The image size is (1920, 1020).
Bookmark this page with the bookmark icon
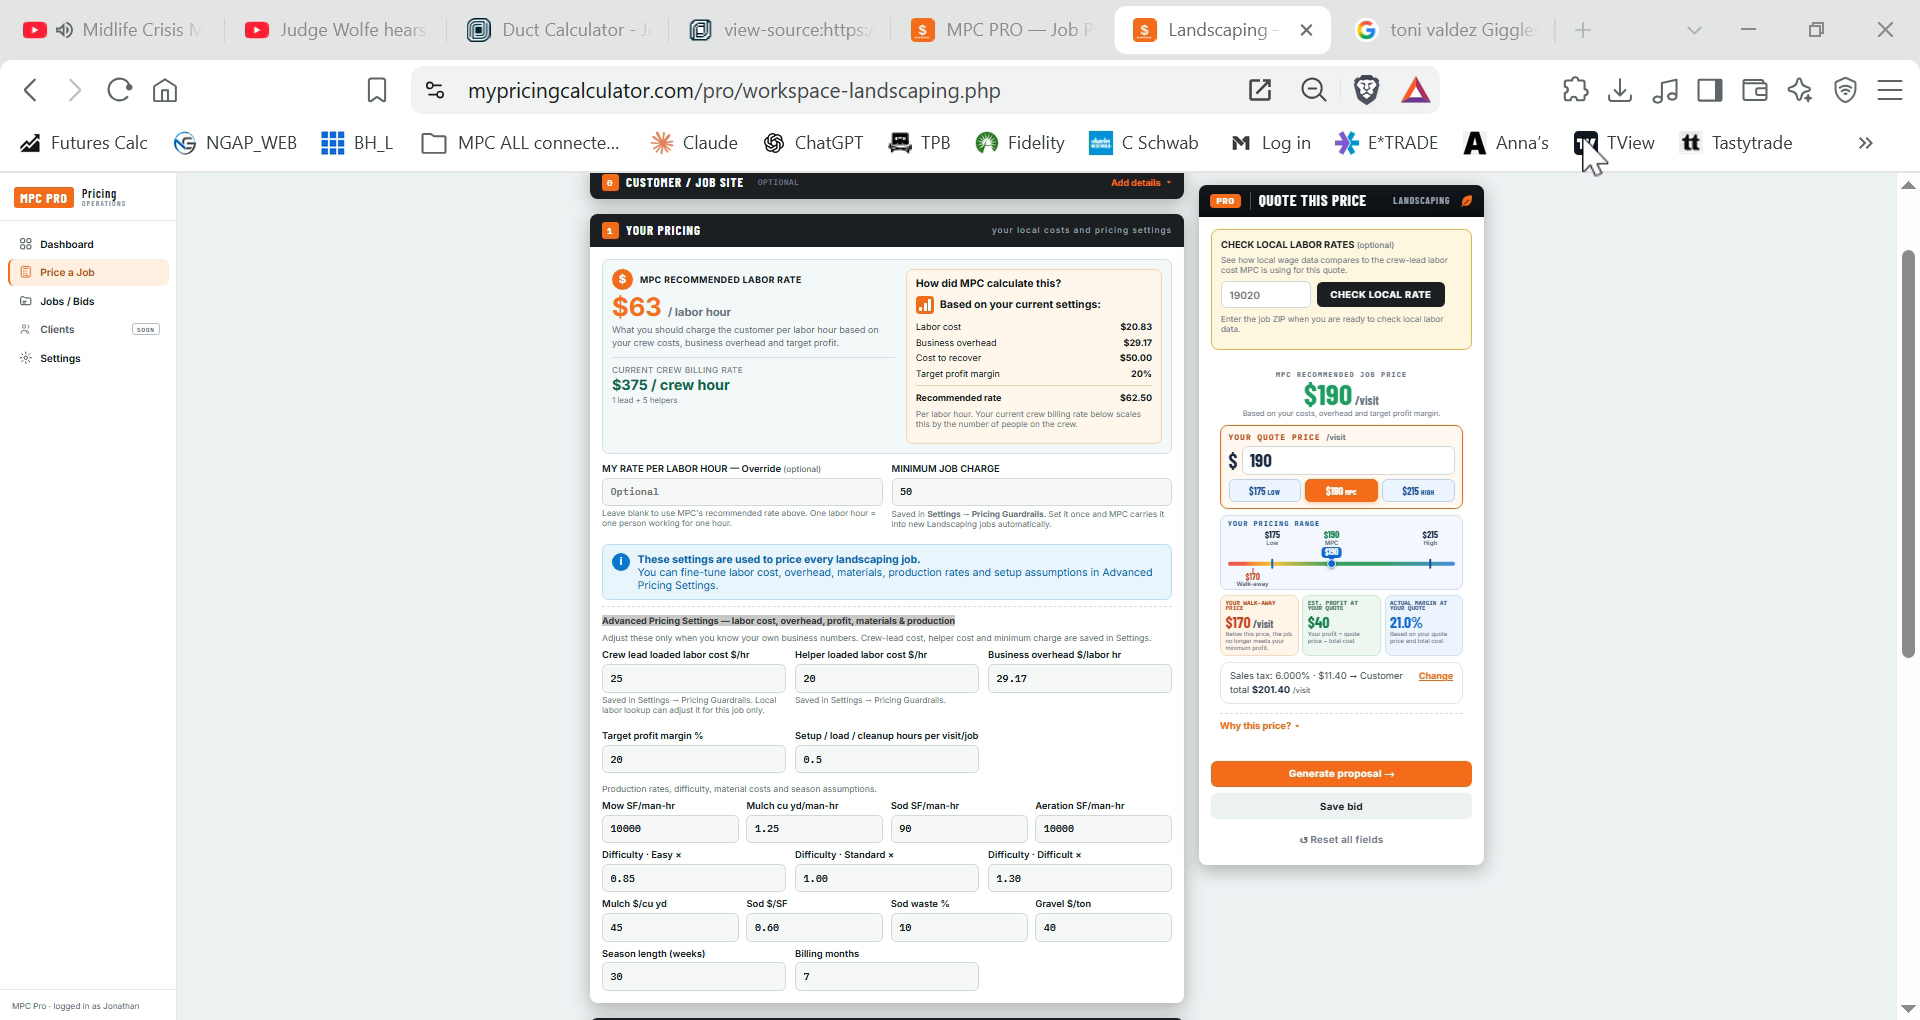(x=376, y=90)
